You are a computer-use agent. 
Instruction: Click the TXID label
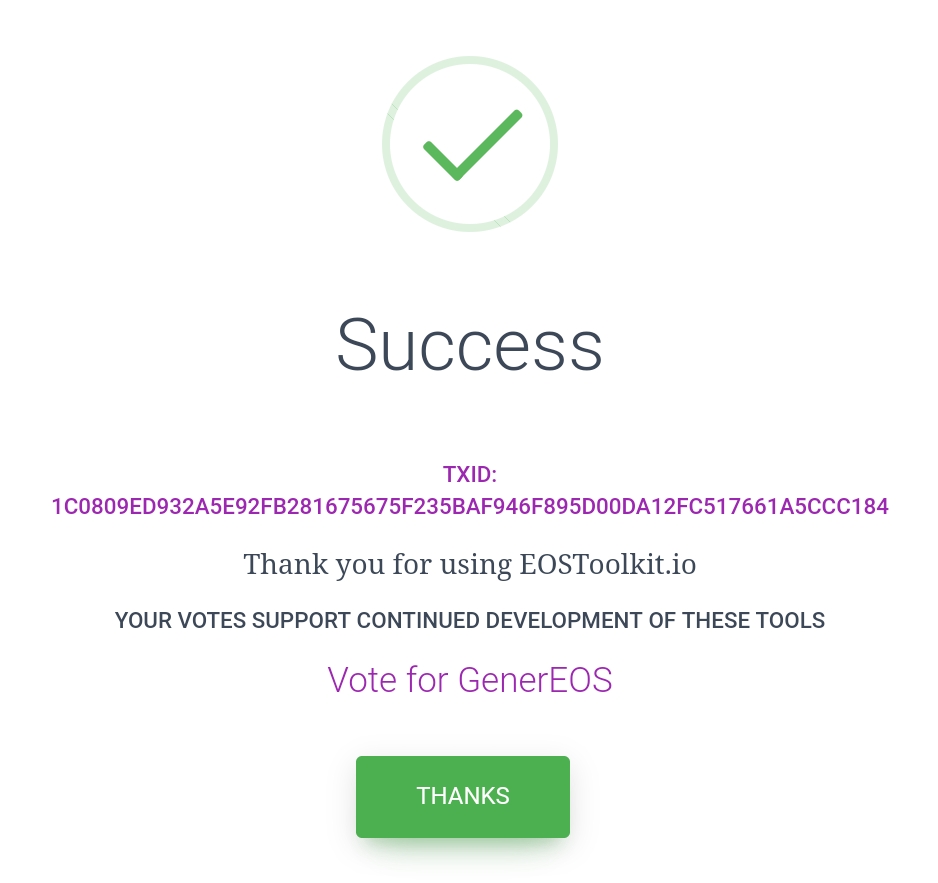coord(470,475)
